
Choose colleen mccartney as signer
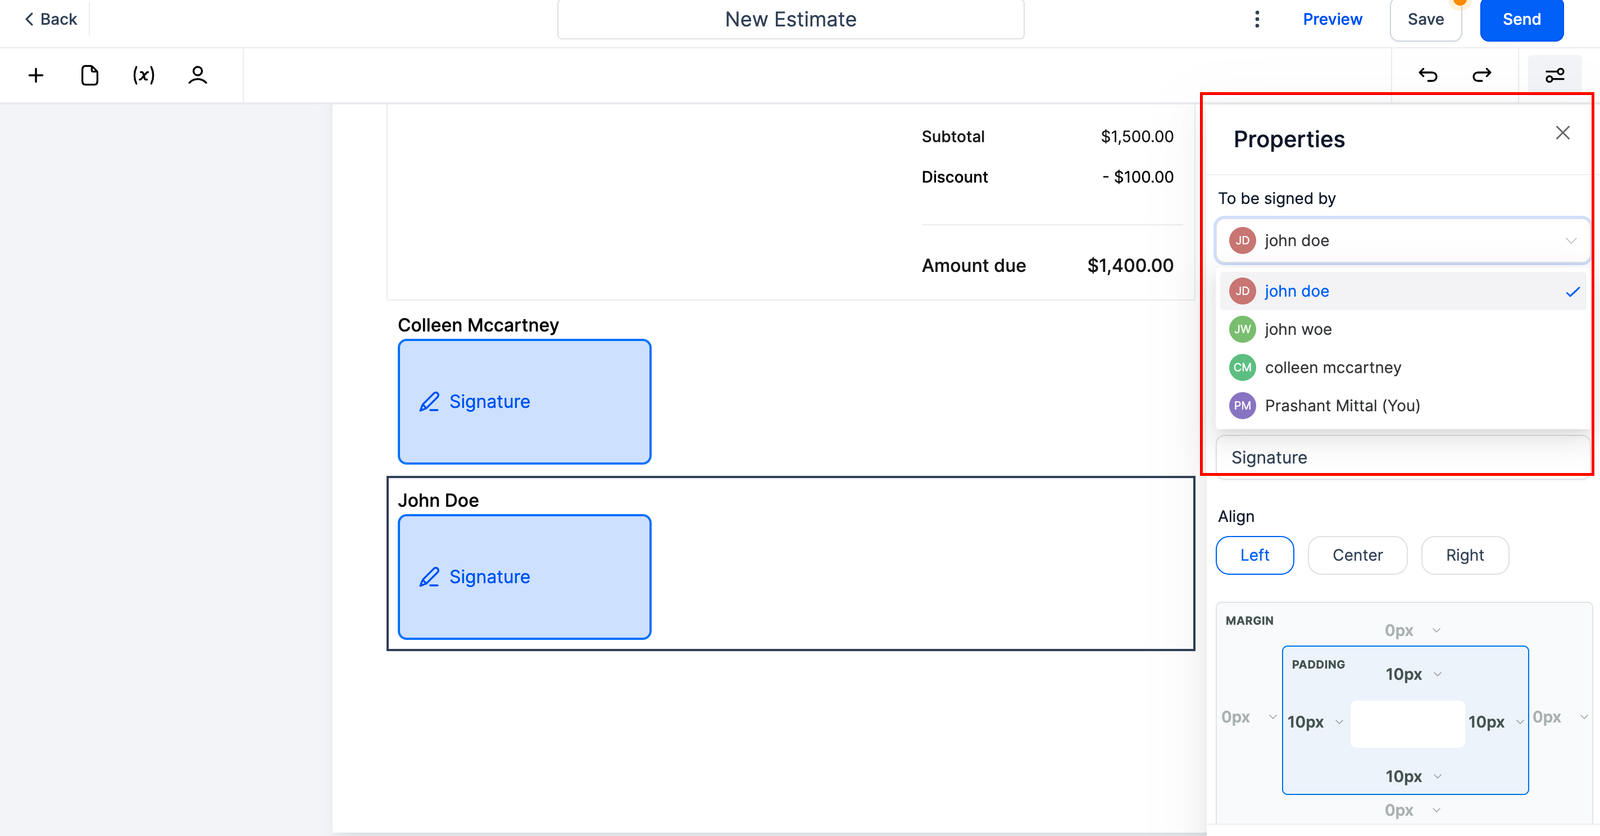coord(1332,367)
